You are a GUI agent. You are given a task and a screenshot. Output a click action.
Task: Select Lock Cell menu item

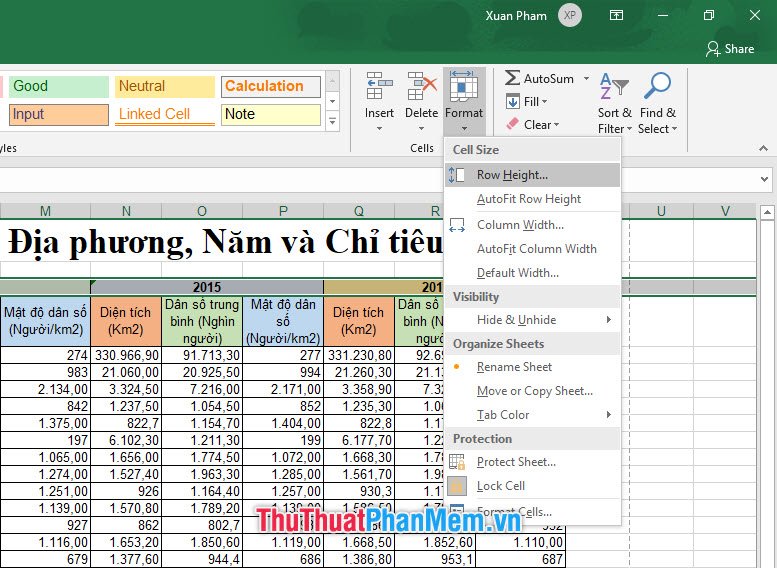(533, 486)
